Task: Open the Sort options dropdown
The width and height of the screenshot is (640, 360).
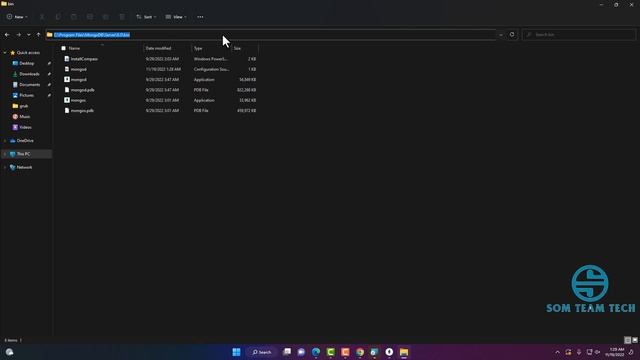Action: click(x=146, y=17)
